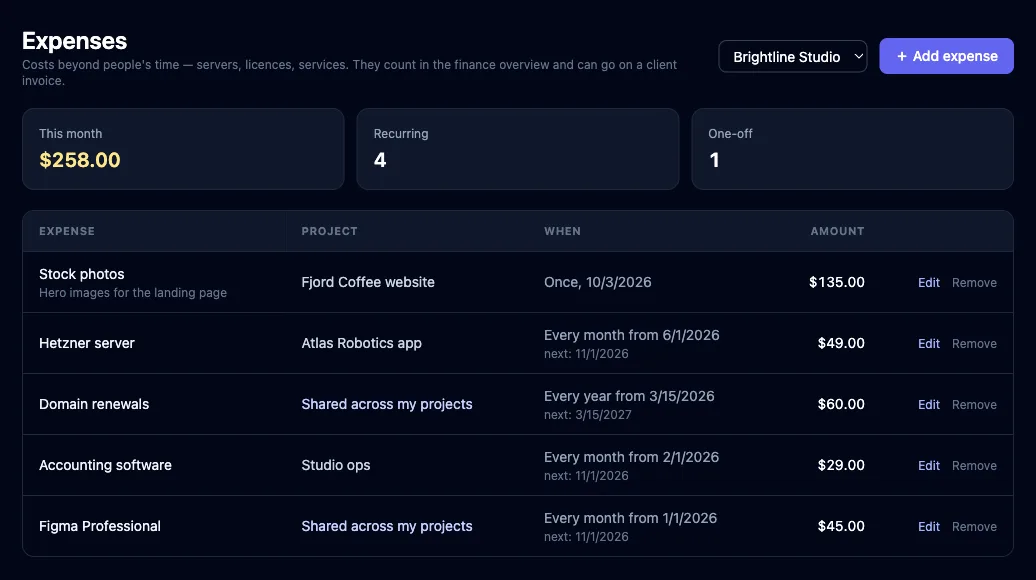Click the Stock photos expense name

point(81,274)
